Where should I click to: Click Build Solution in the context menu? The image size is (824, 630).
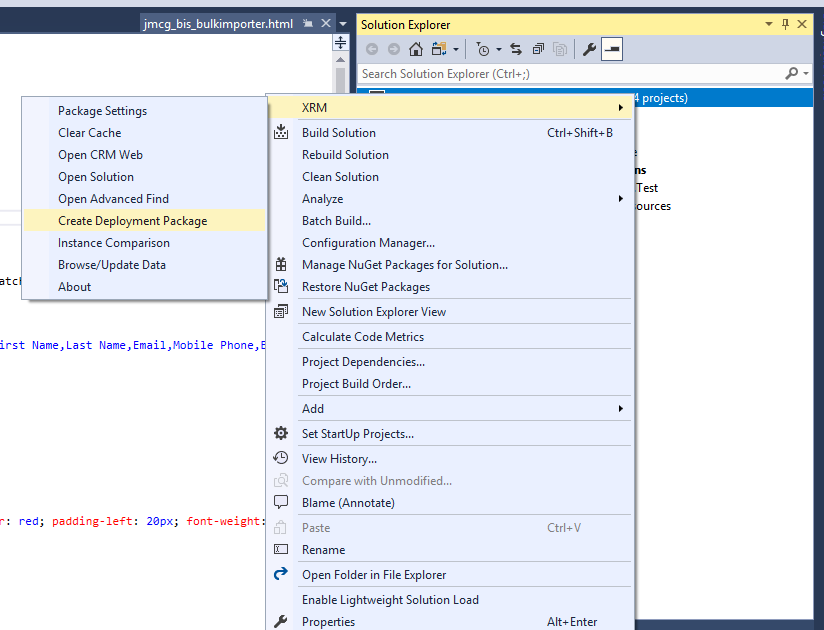pos(339,133)
